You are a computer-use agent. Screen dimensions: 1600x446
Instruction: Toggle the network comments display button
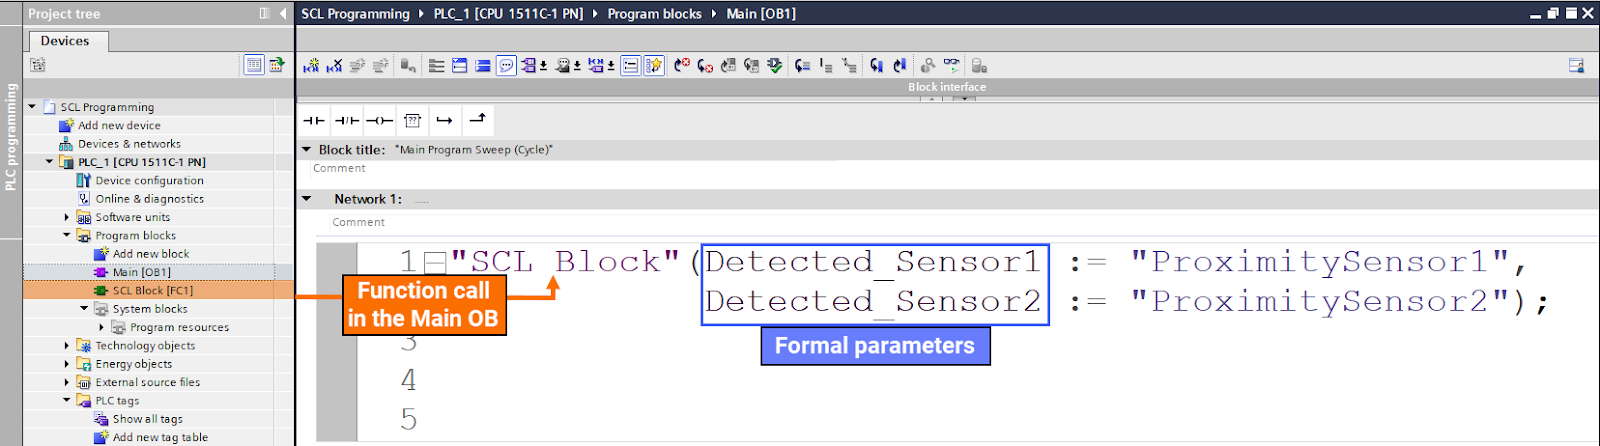[x=507, y=66]
